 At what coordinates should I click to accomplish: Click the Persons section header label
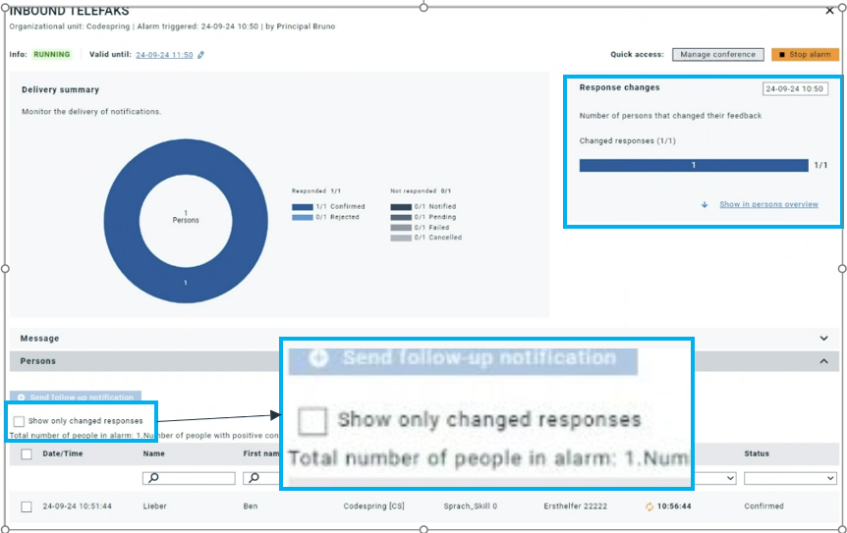[x=38, y=361]
